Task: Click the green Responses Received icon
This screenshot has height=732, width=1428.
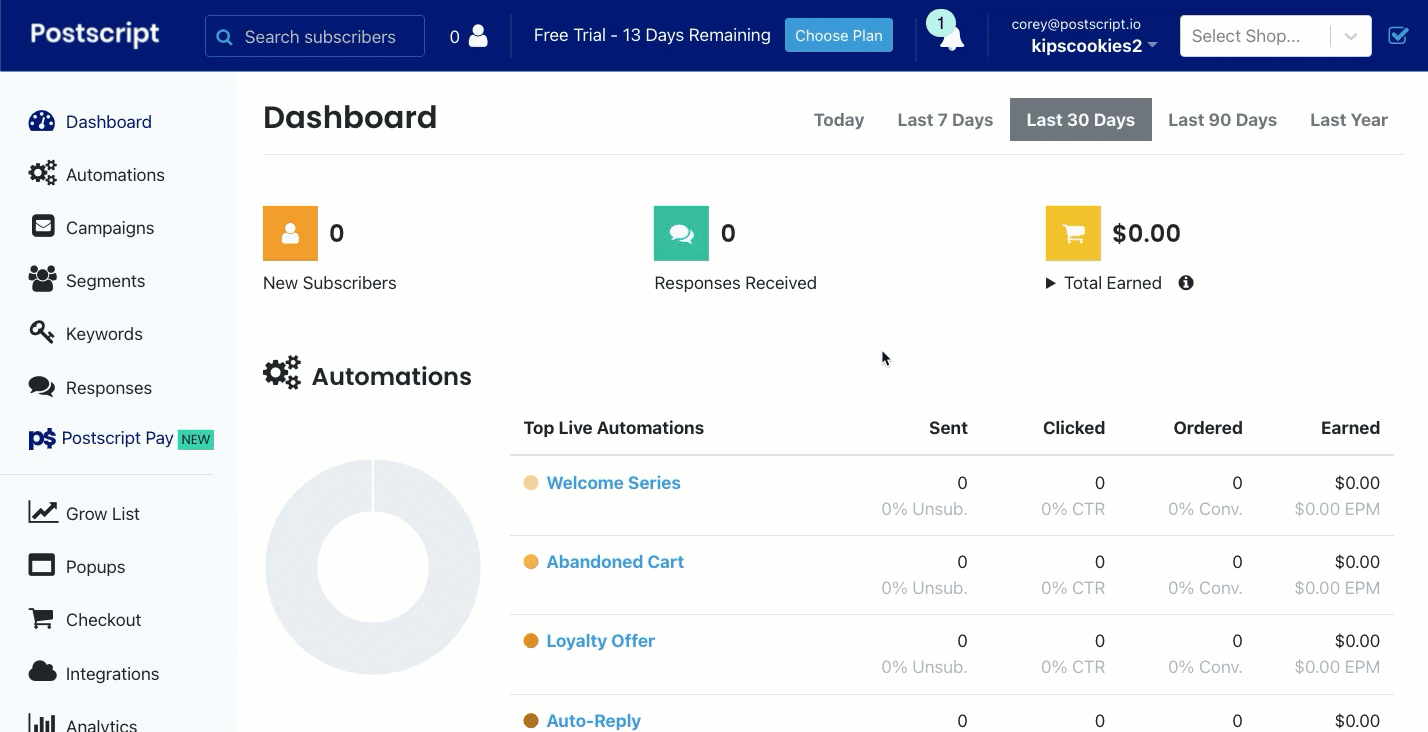Action: click(681, 233)
